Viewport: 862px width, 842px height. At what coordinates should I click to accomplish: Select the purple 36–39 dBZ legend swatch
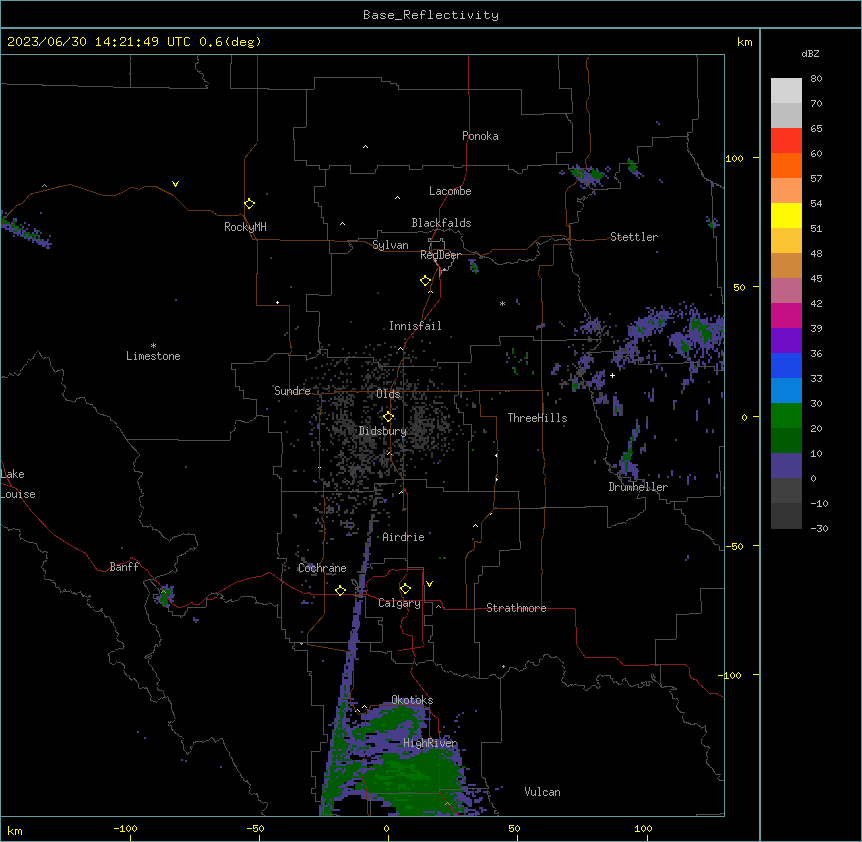click(786, 340)
